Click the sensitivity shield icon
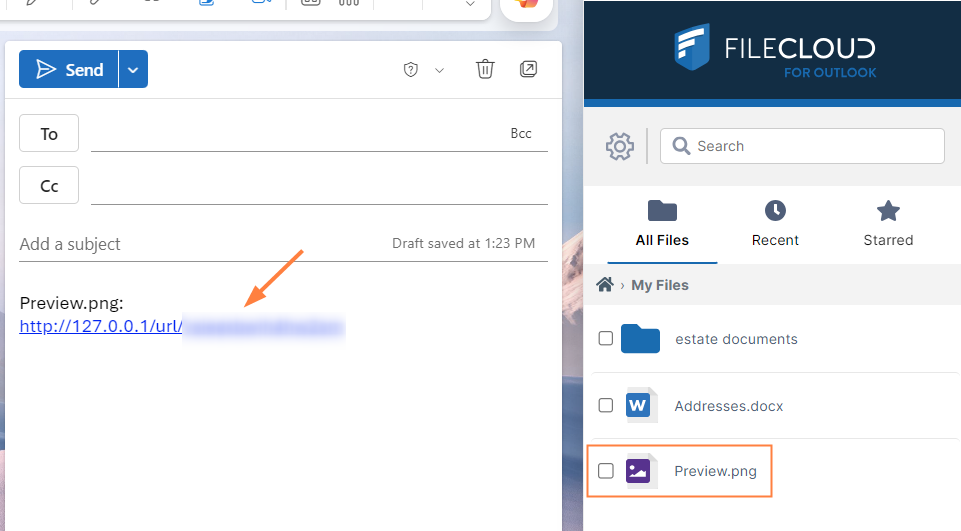 [x=410, y=70]
